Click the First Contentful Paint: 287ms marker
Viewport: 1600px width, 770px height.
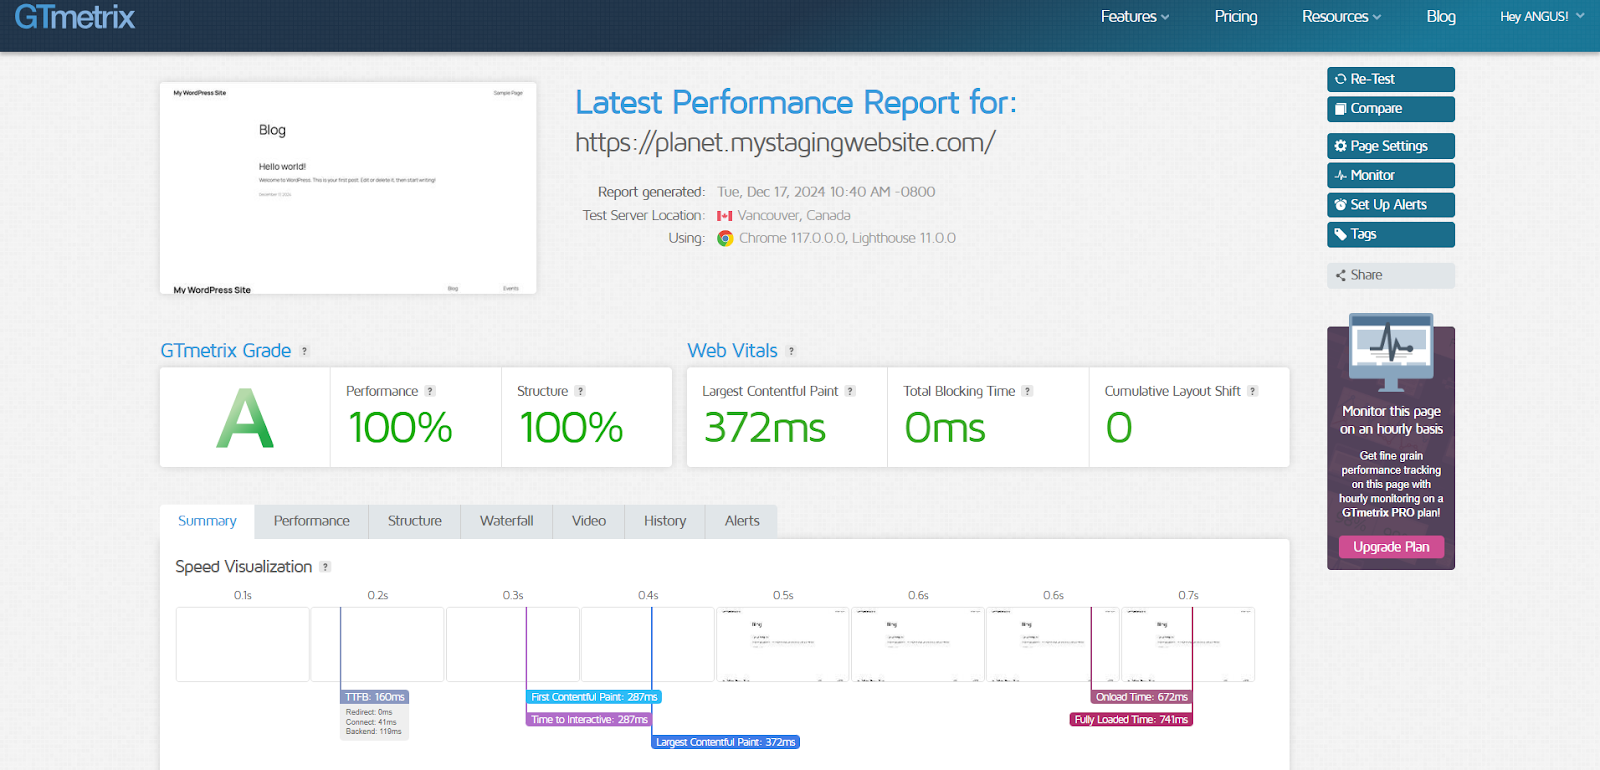(594, 697)
